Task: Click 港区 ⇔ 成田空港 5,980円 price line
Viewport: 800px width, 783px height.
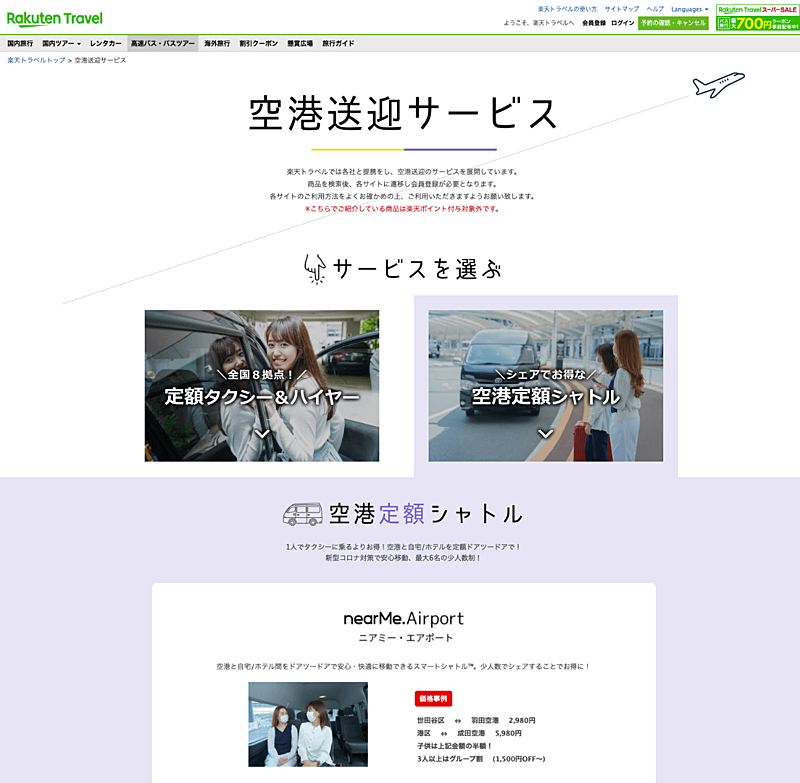Action: coord(469,733)
